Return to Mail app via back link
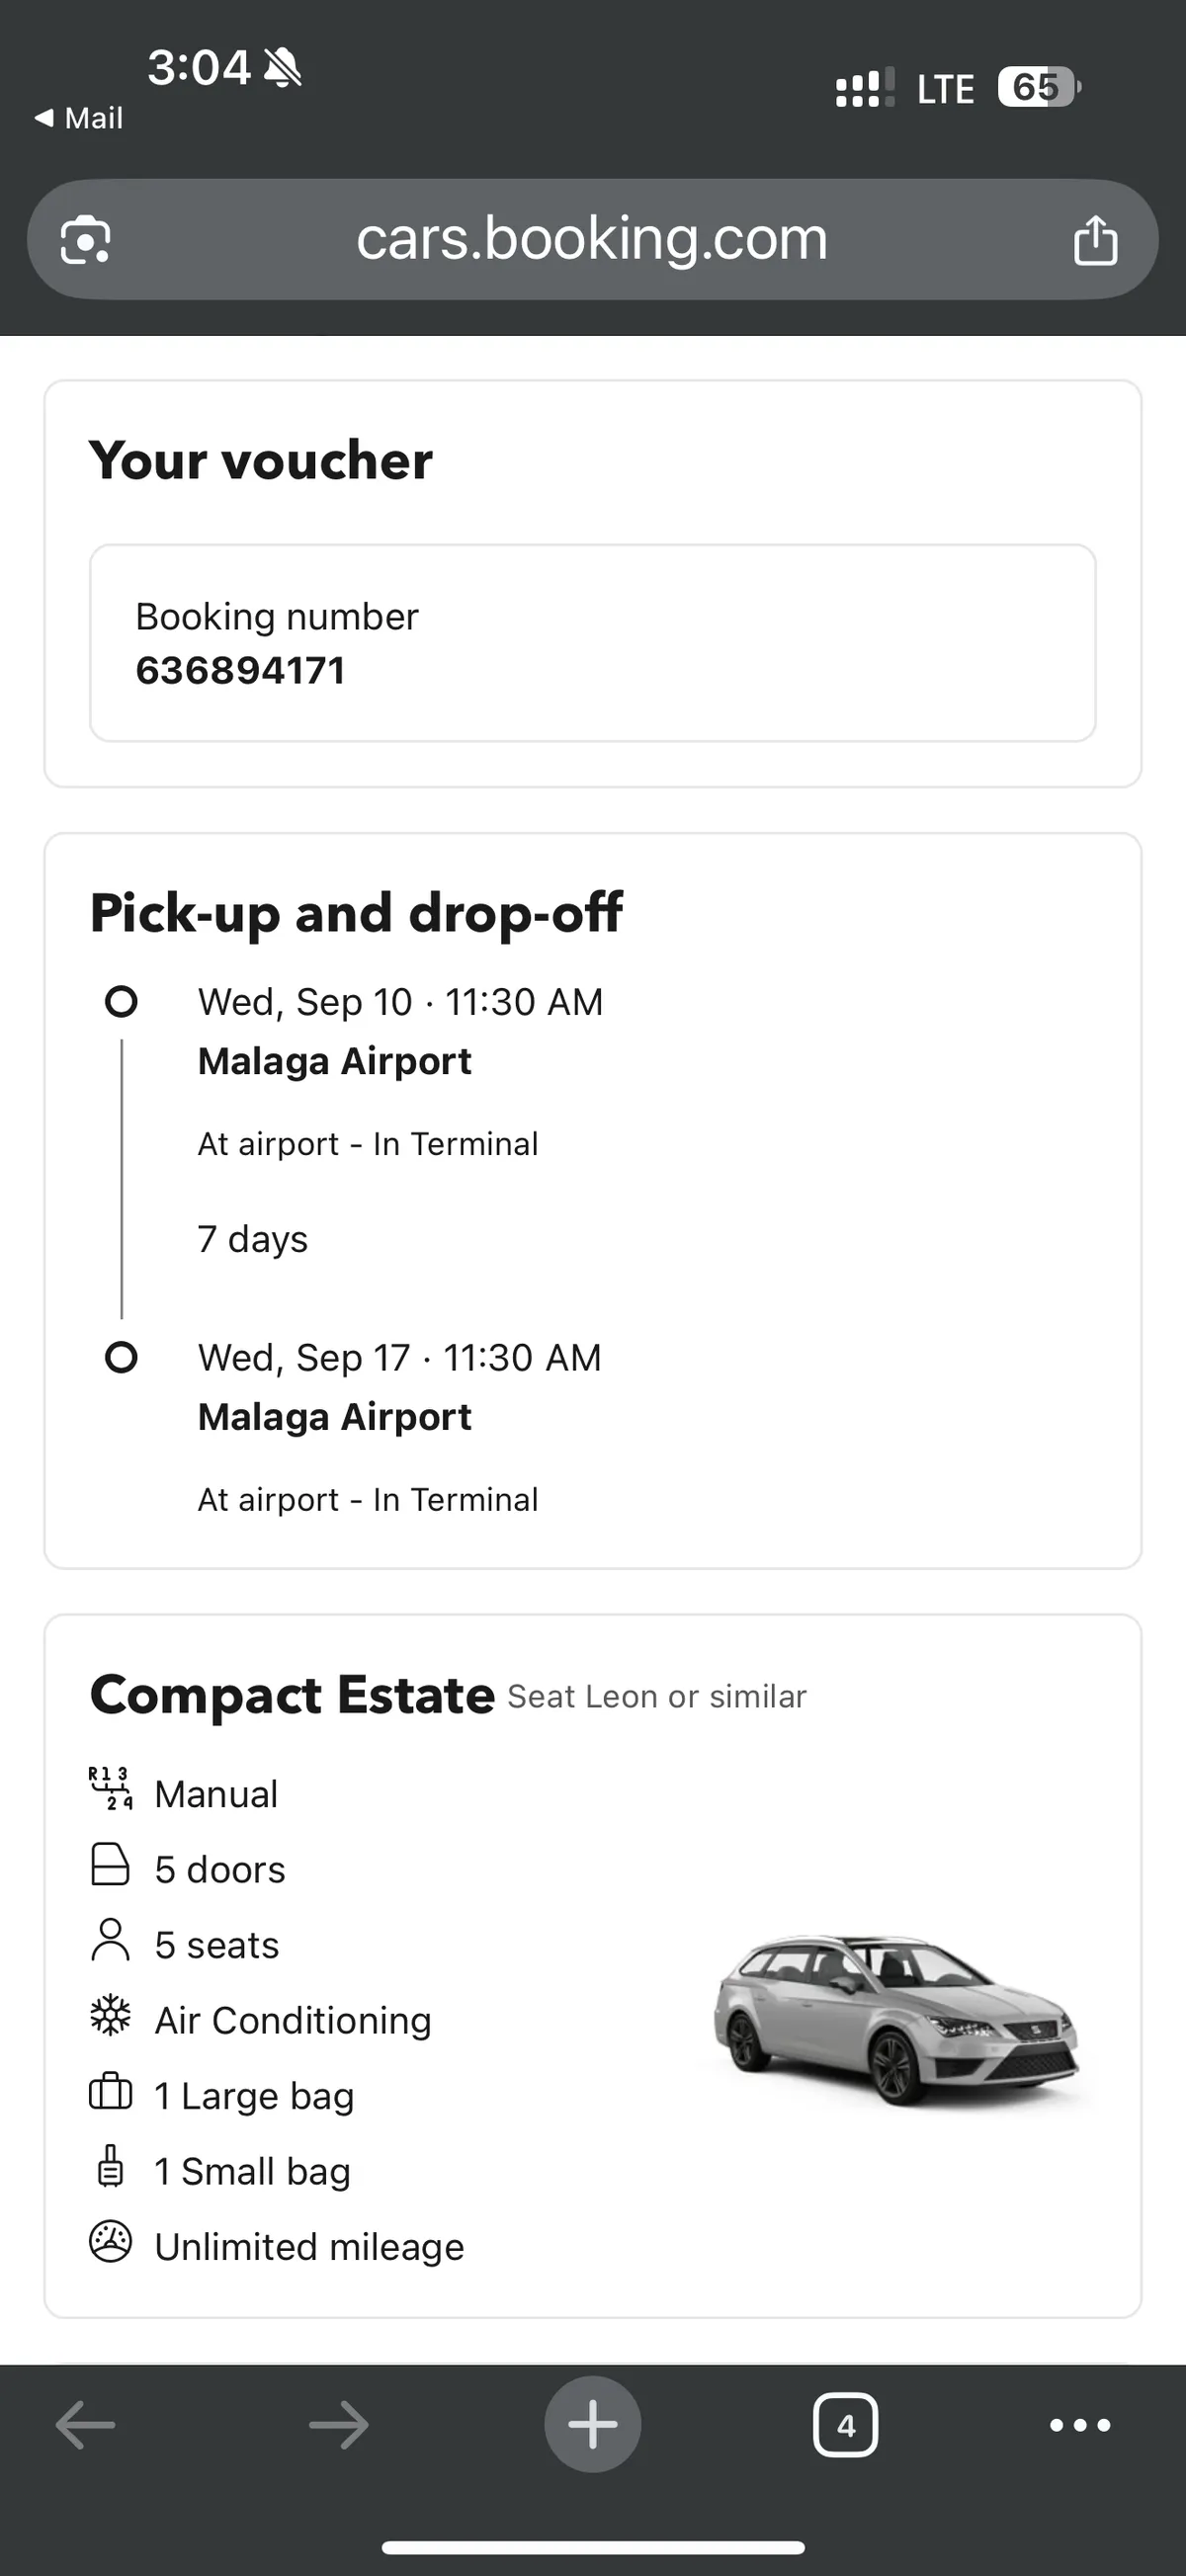The height and width of the screenshot is (2576, 1186). tap(79, 118)
